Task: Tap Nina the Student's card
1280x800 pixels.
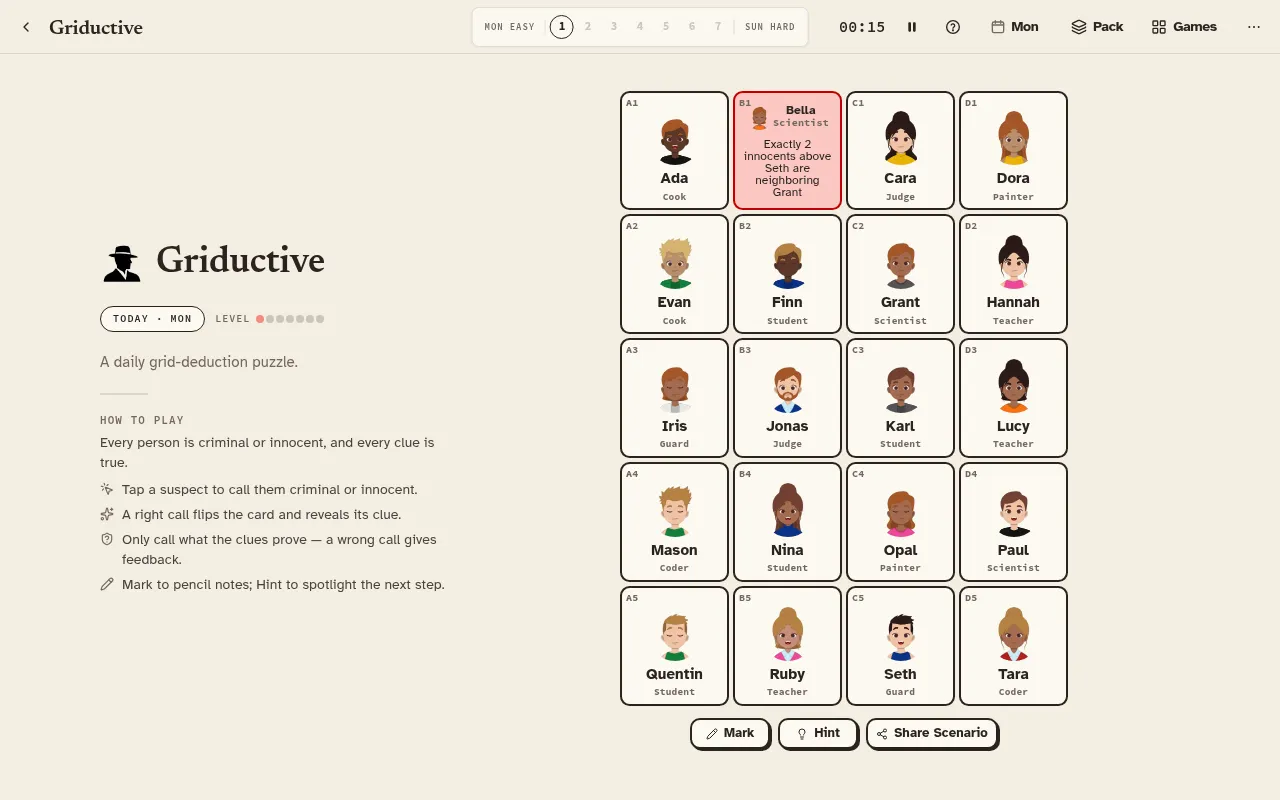Action: click(787, 522)
